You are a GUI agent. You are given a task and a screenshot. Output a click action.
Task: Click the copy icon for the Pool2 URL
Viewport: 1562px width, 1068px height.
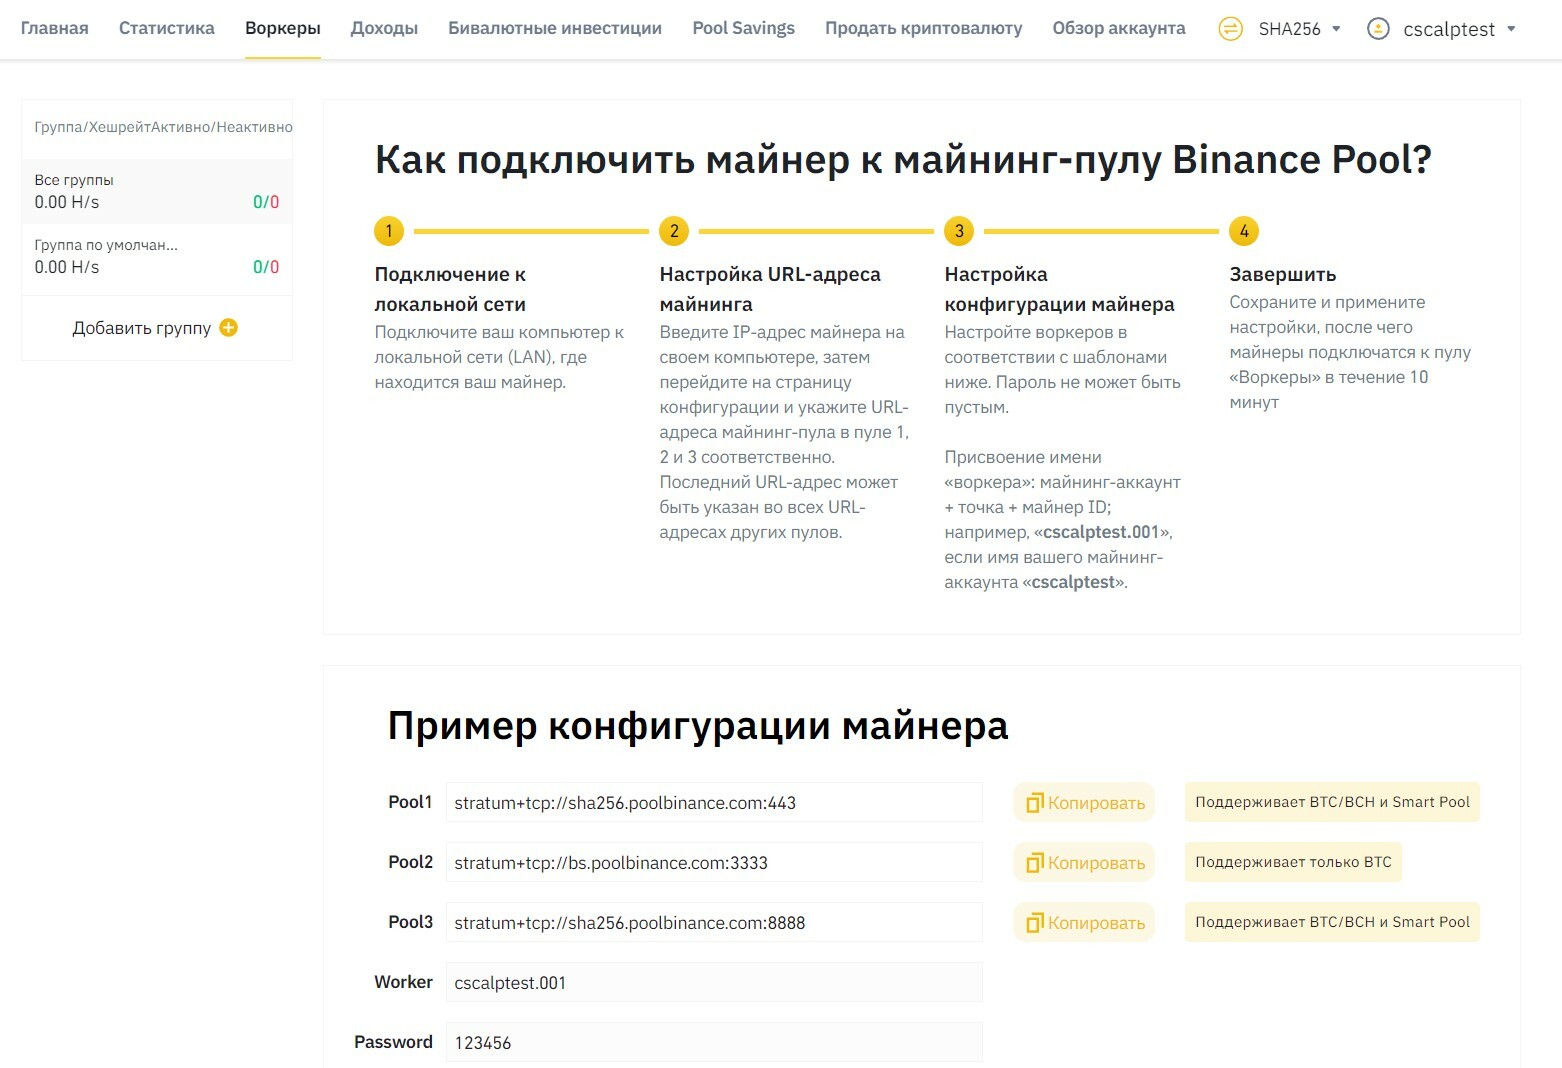(x=1035, y=863)
